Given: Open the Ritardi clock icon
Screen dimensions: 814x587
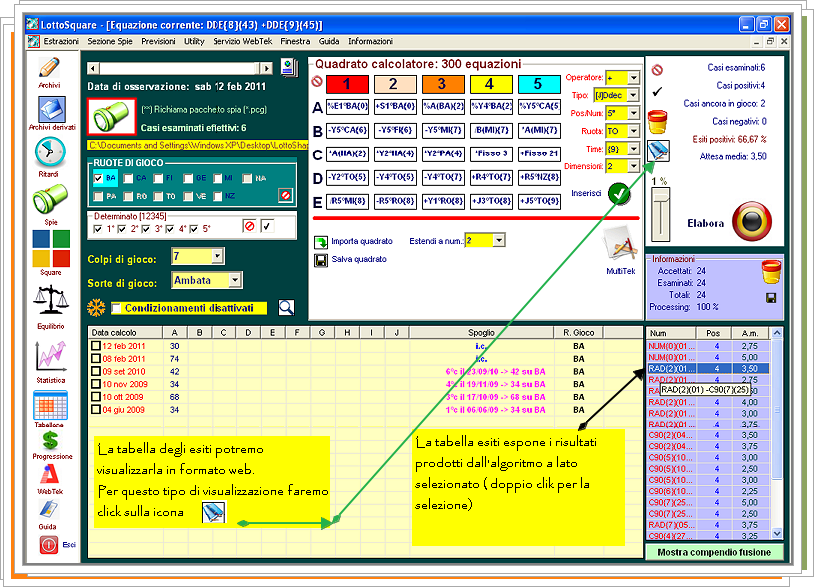Looking at the screenshot, I should click(50, 153).
